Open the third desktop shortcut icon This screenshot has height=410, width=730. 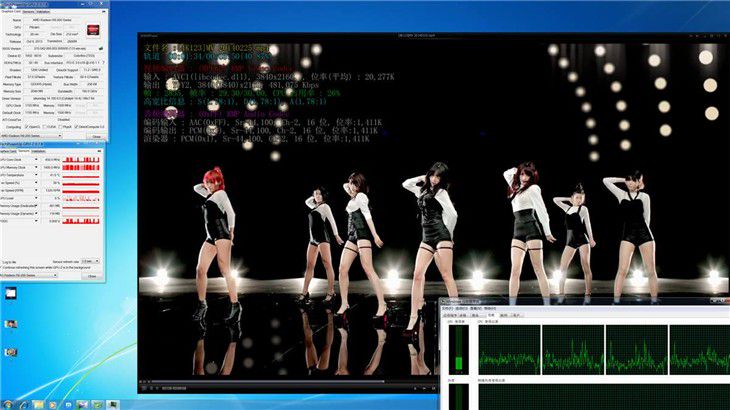(10, 352)
